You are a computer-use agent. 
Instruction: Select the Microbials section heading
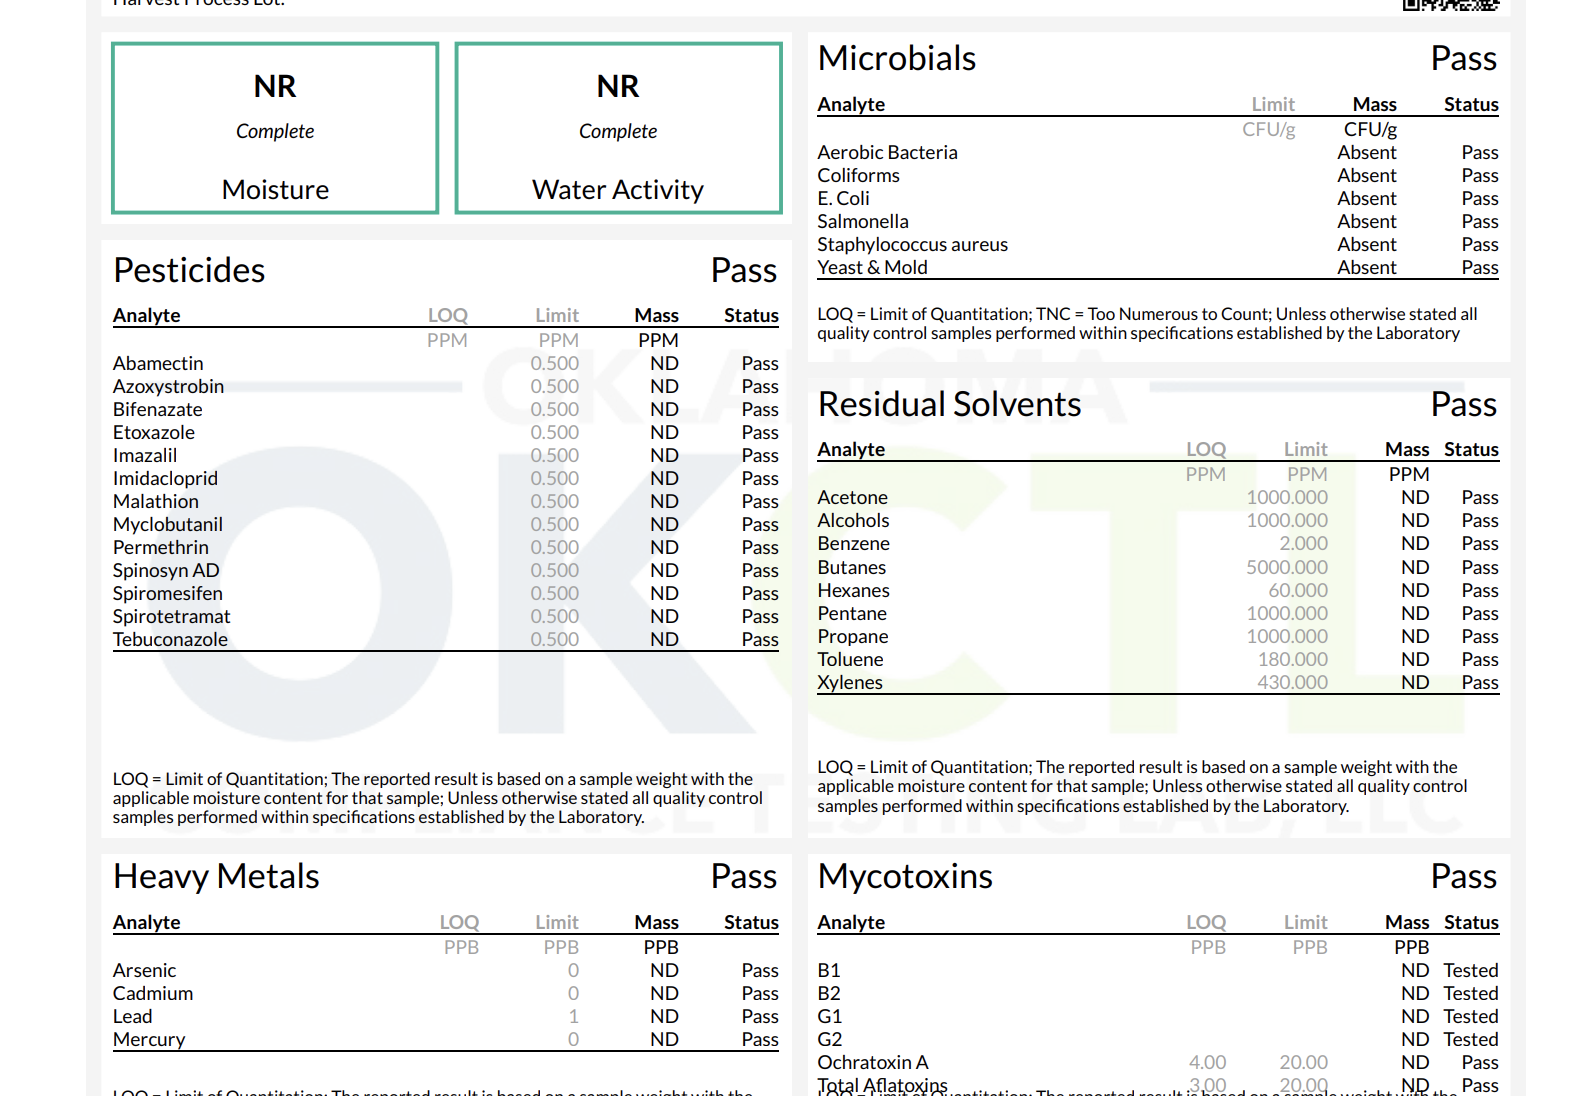point(897,58)
